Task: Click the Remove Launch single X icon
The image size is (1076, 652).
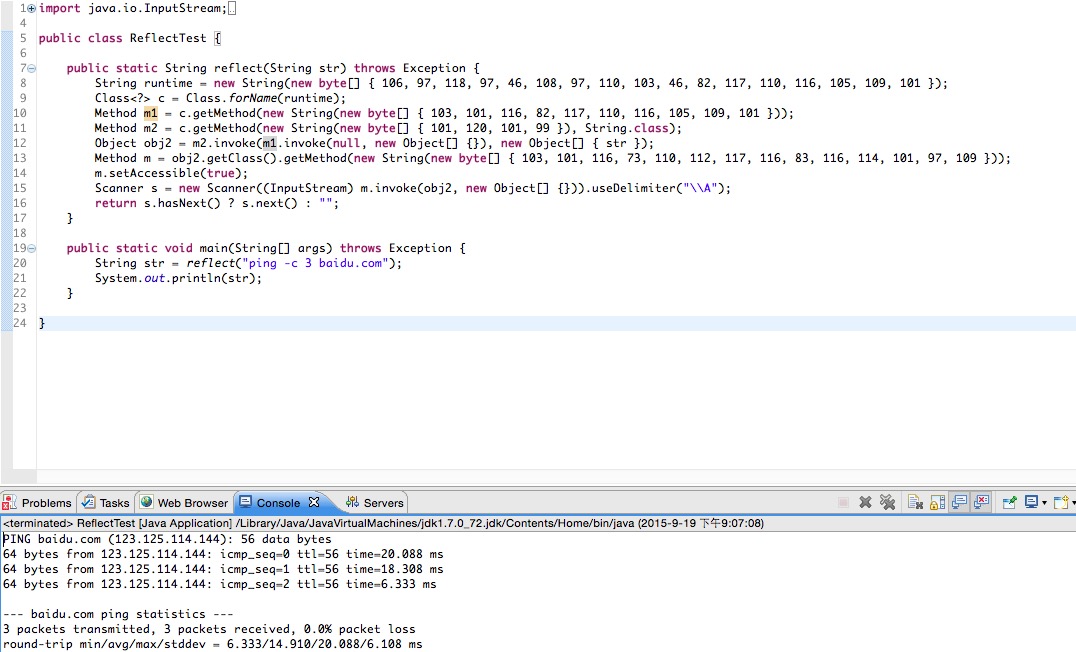Action: coord(865,502)
